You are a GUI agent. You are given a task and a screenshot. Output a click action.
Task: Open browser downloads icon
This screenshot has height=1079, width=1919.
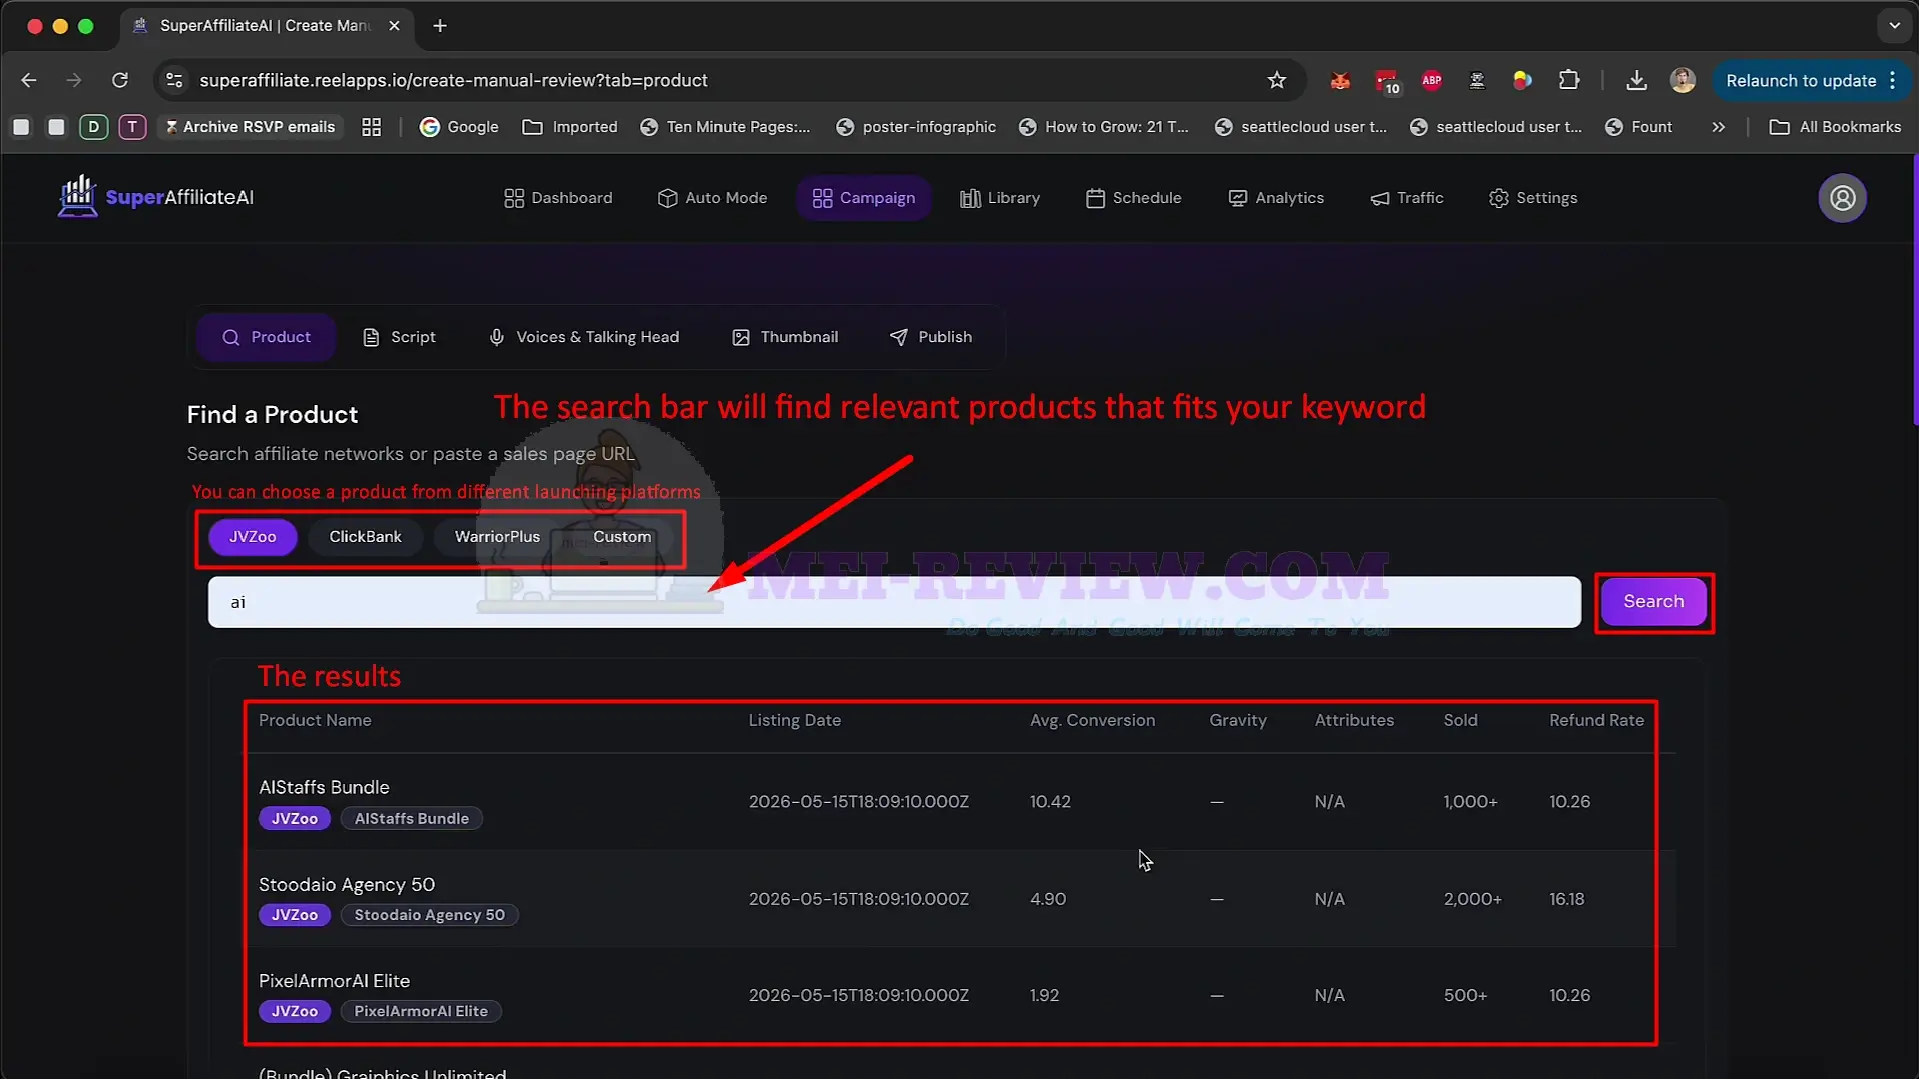click(1636, 80)
